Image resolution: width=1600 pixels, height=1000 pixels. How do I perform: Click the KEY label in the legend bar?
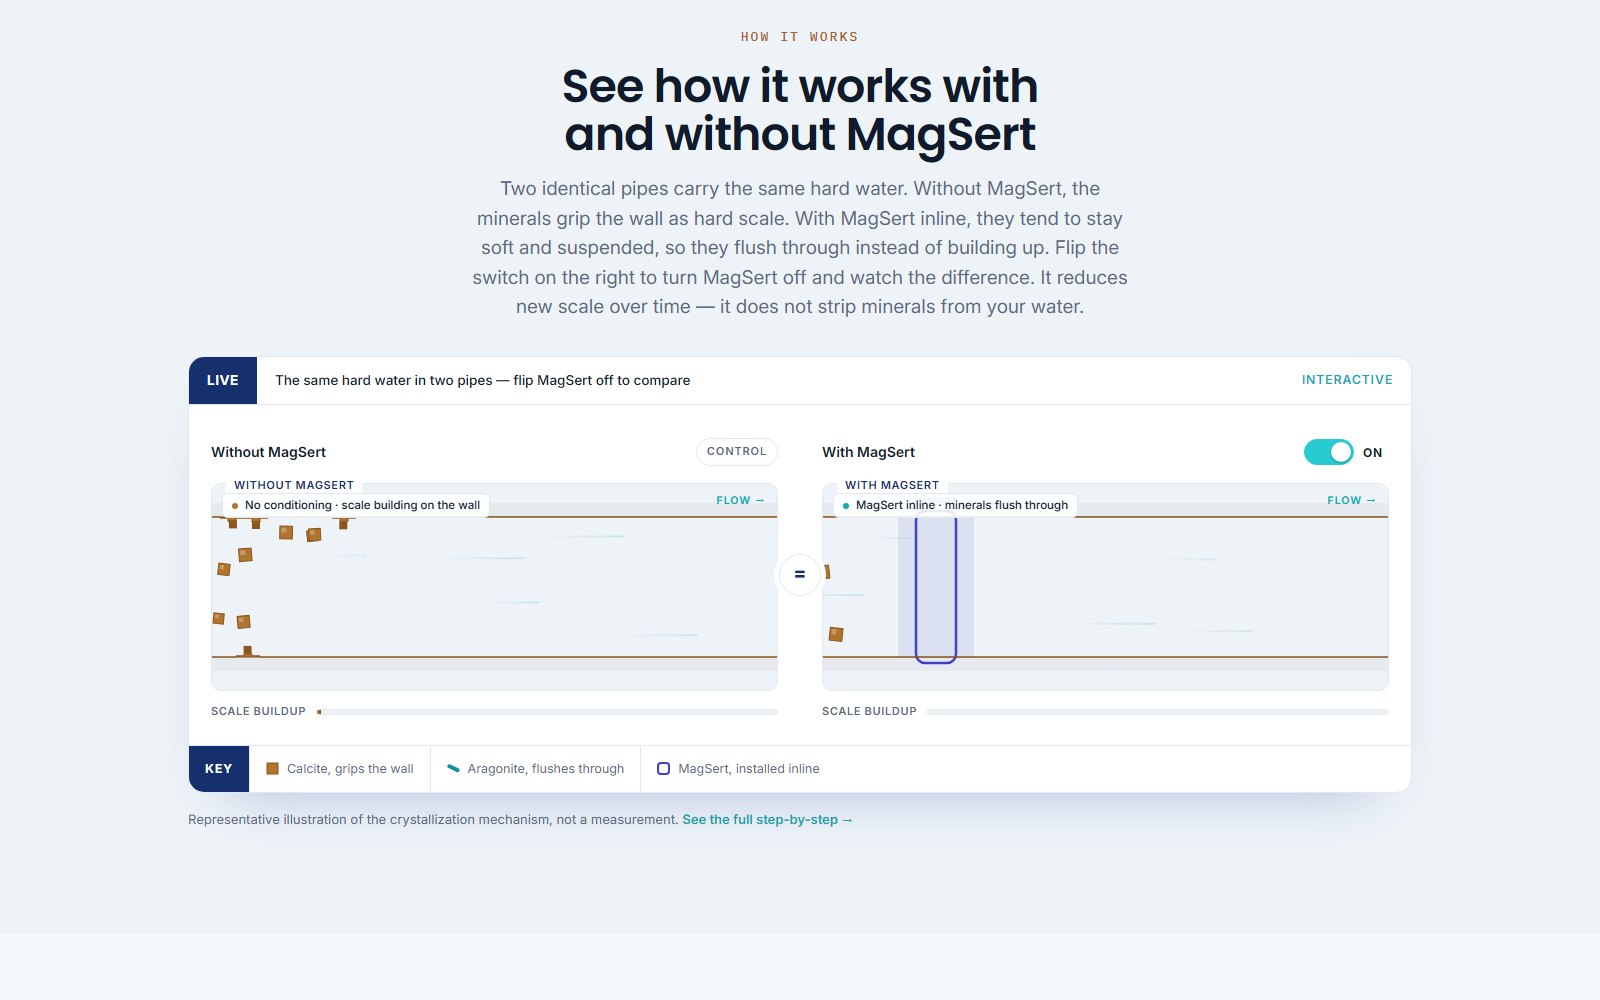click(x=219, y=768)
